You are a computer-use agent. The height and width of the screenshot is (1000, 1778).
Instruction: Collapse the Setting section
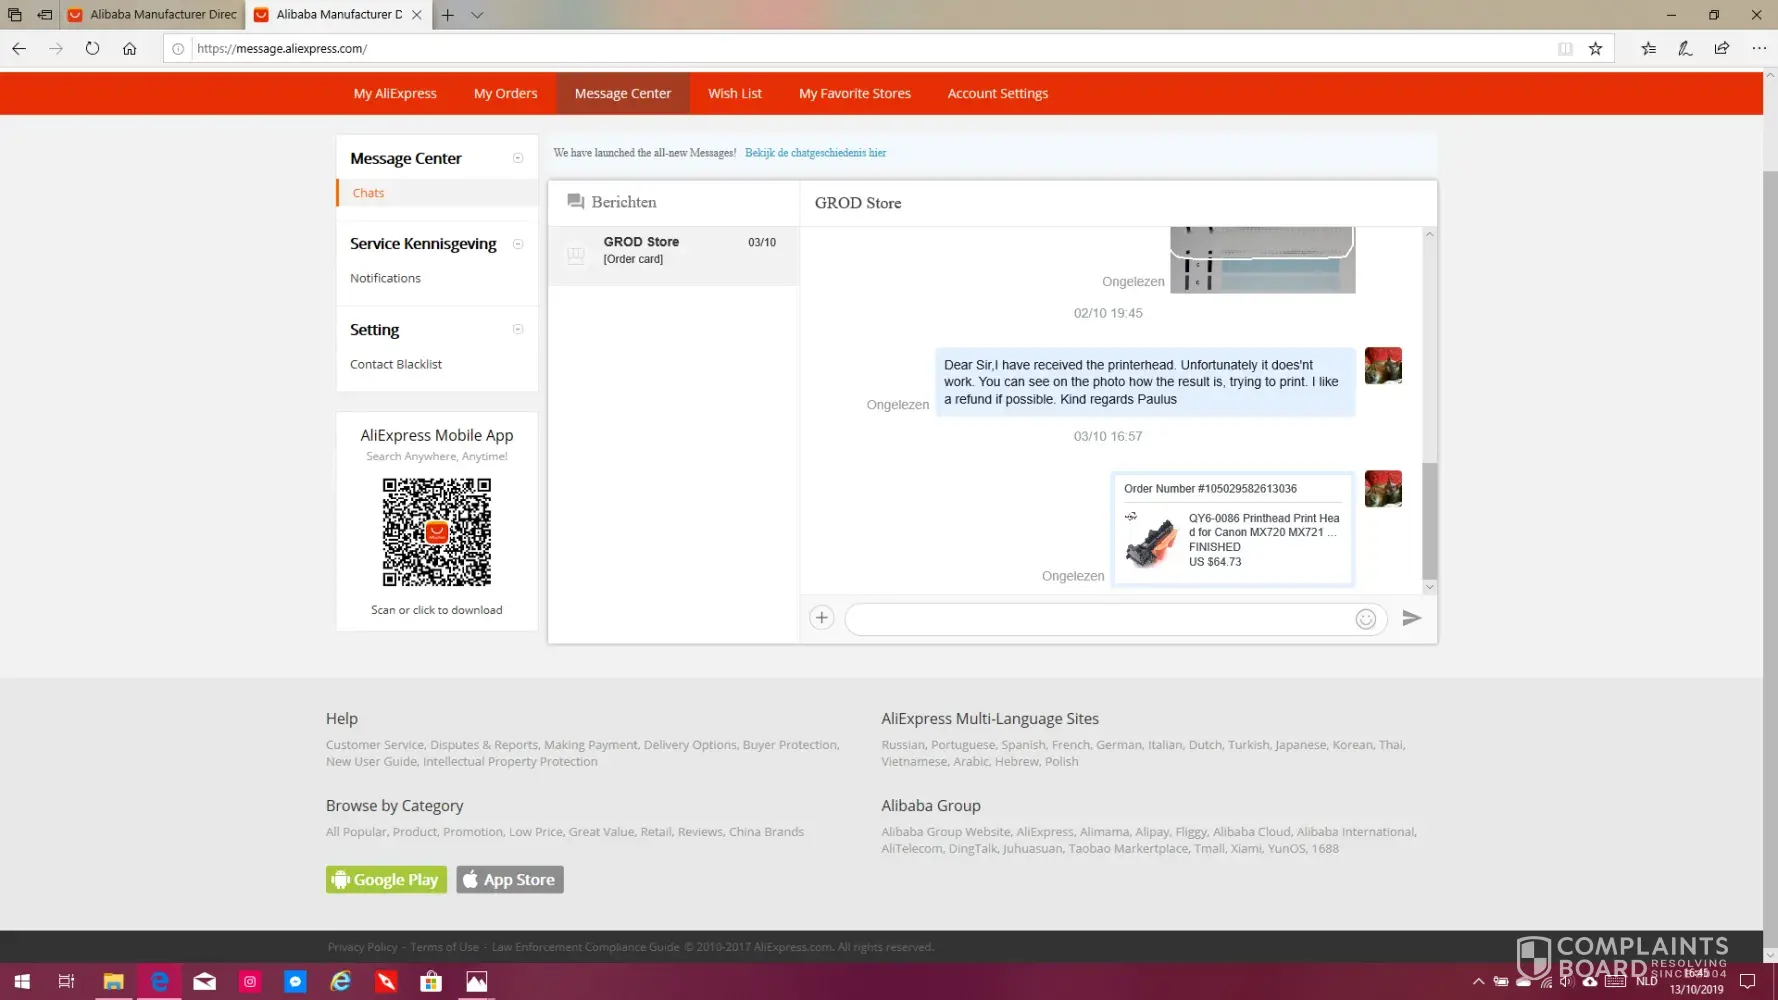tap(518, 329)
